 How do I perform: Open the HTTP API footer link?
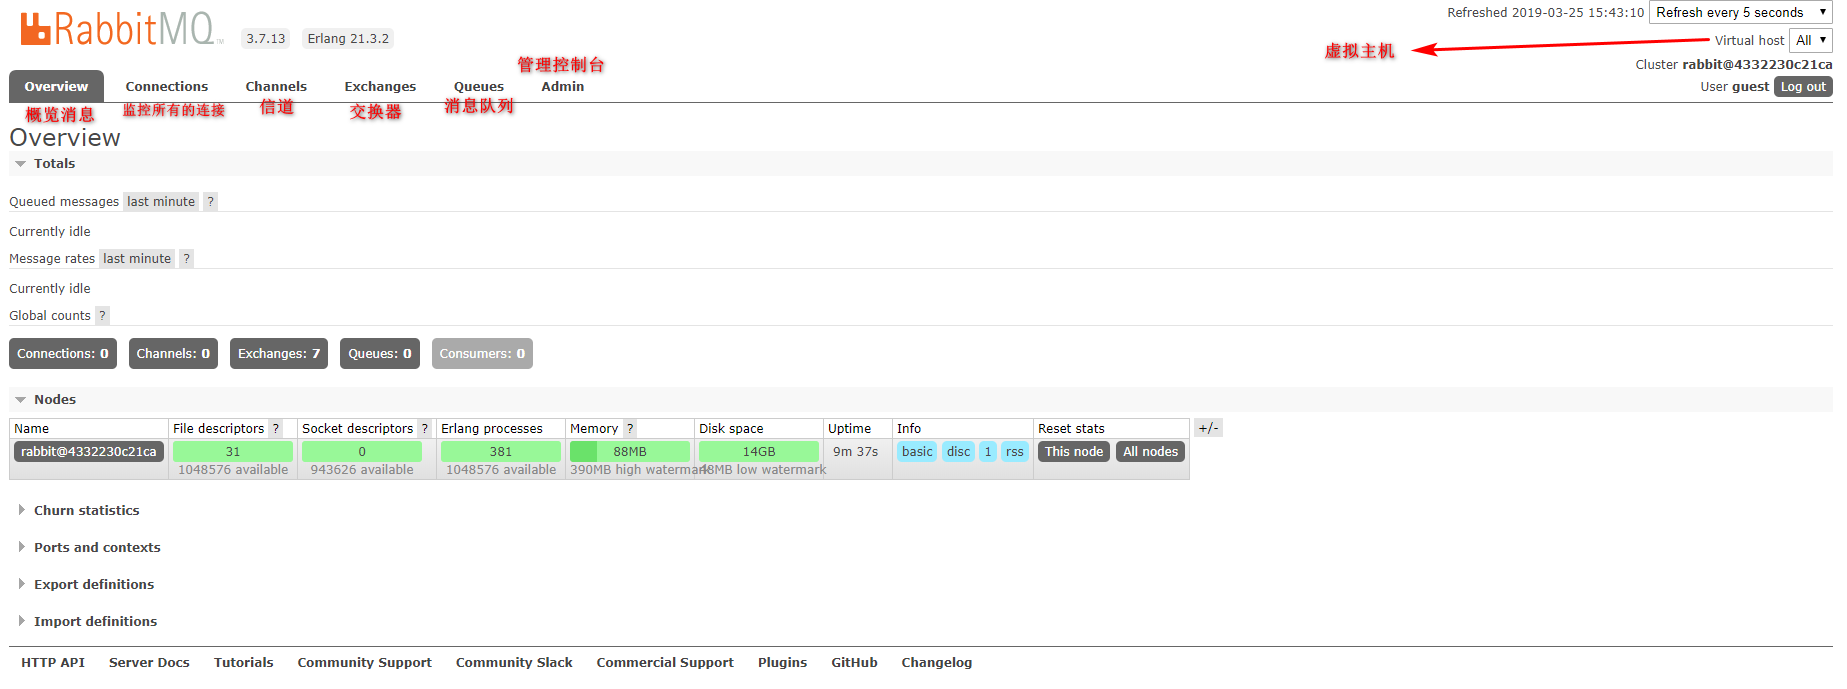[53, 663]
